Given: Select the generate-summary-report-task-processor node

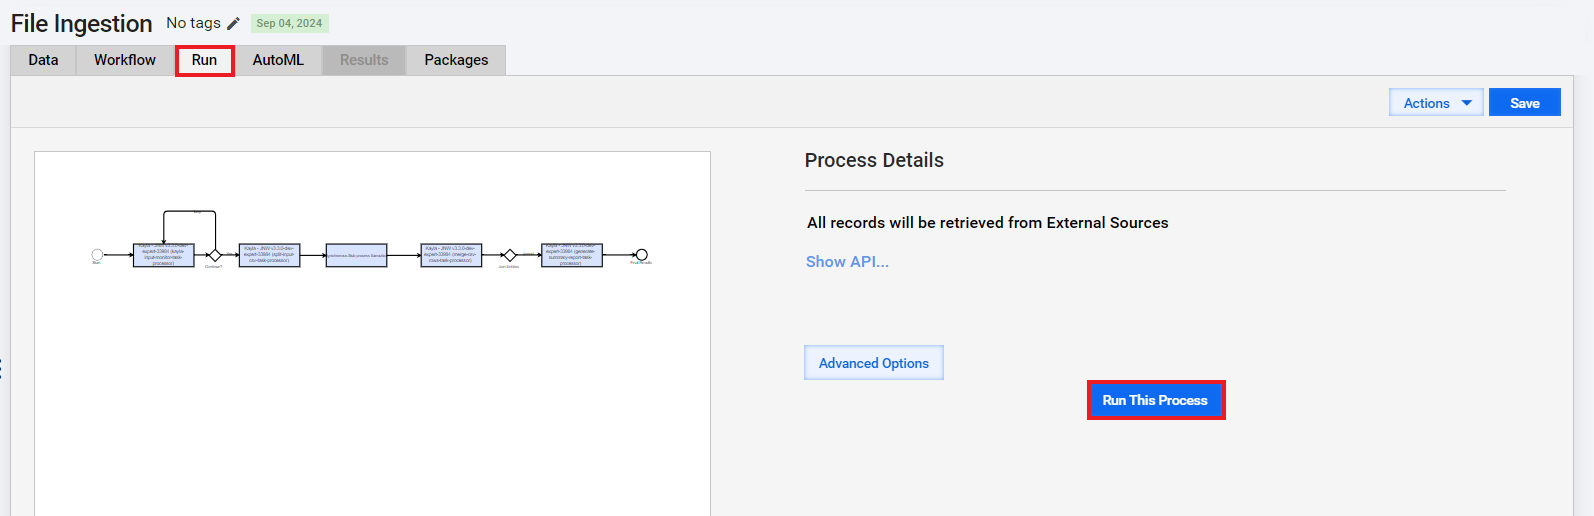Looking at the screenshot, I should [x=572, y=255].
